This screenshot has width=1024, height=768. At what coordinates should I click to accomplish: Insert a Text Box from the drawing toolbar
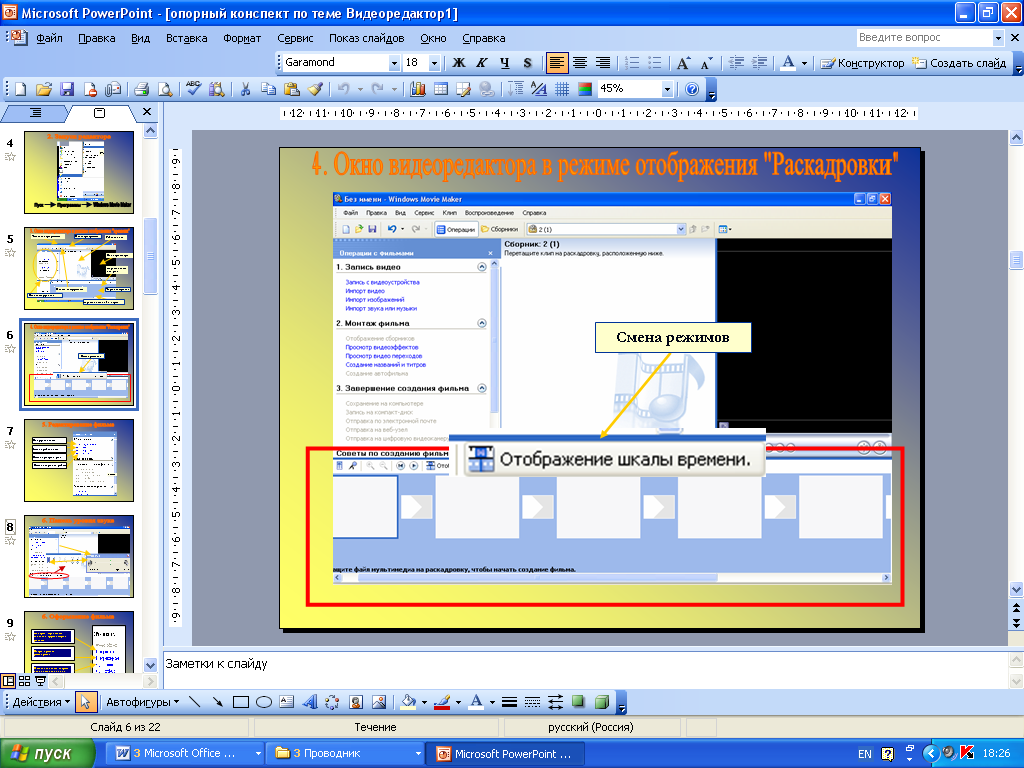click(x=287, y=702)
